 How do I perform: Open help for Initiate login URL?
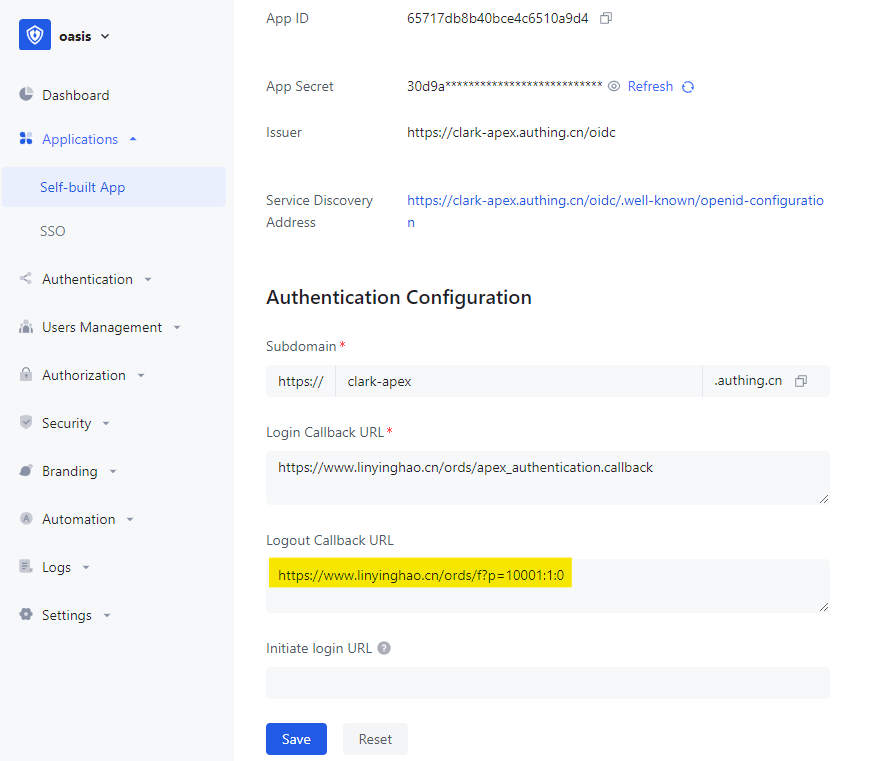(384, 648)
